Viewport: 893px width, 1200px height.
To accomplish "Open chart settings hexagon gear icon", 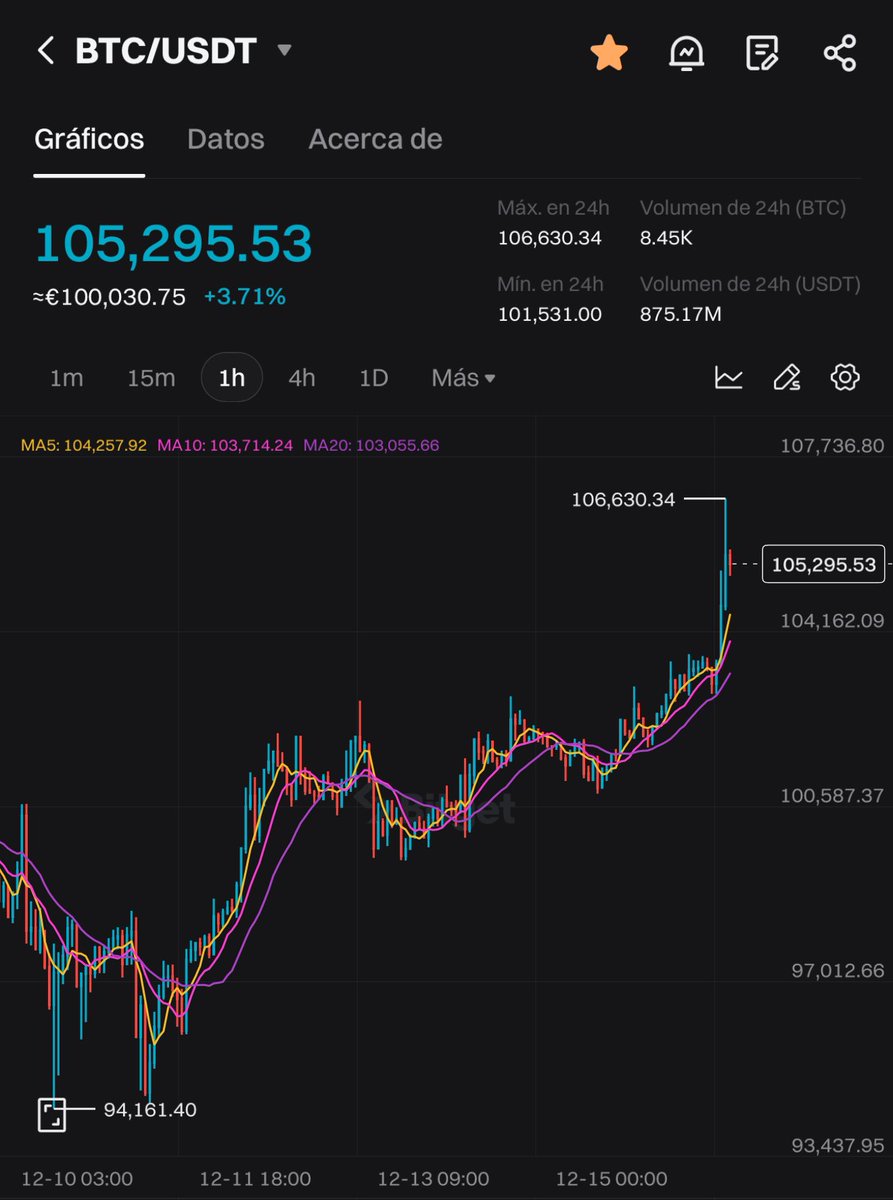I will [845, 377].
